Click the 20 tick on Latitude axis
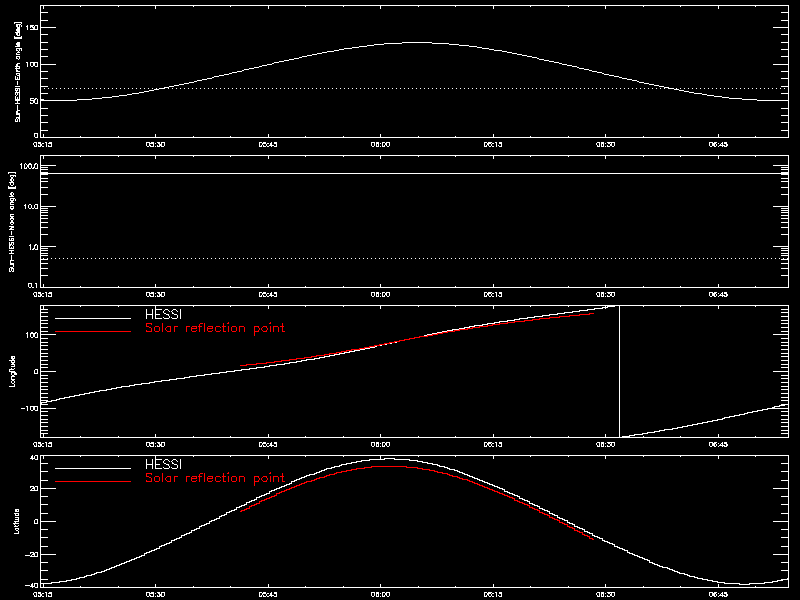The image size is (800, 600). [35, 489]
